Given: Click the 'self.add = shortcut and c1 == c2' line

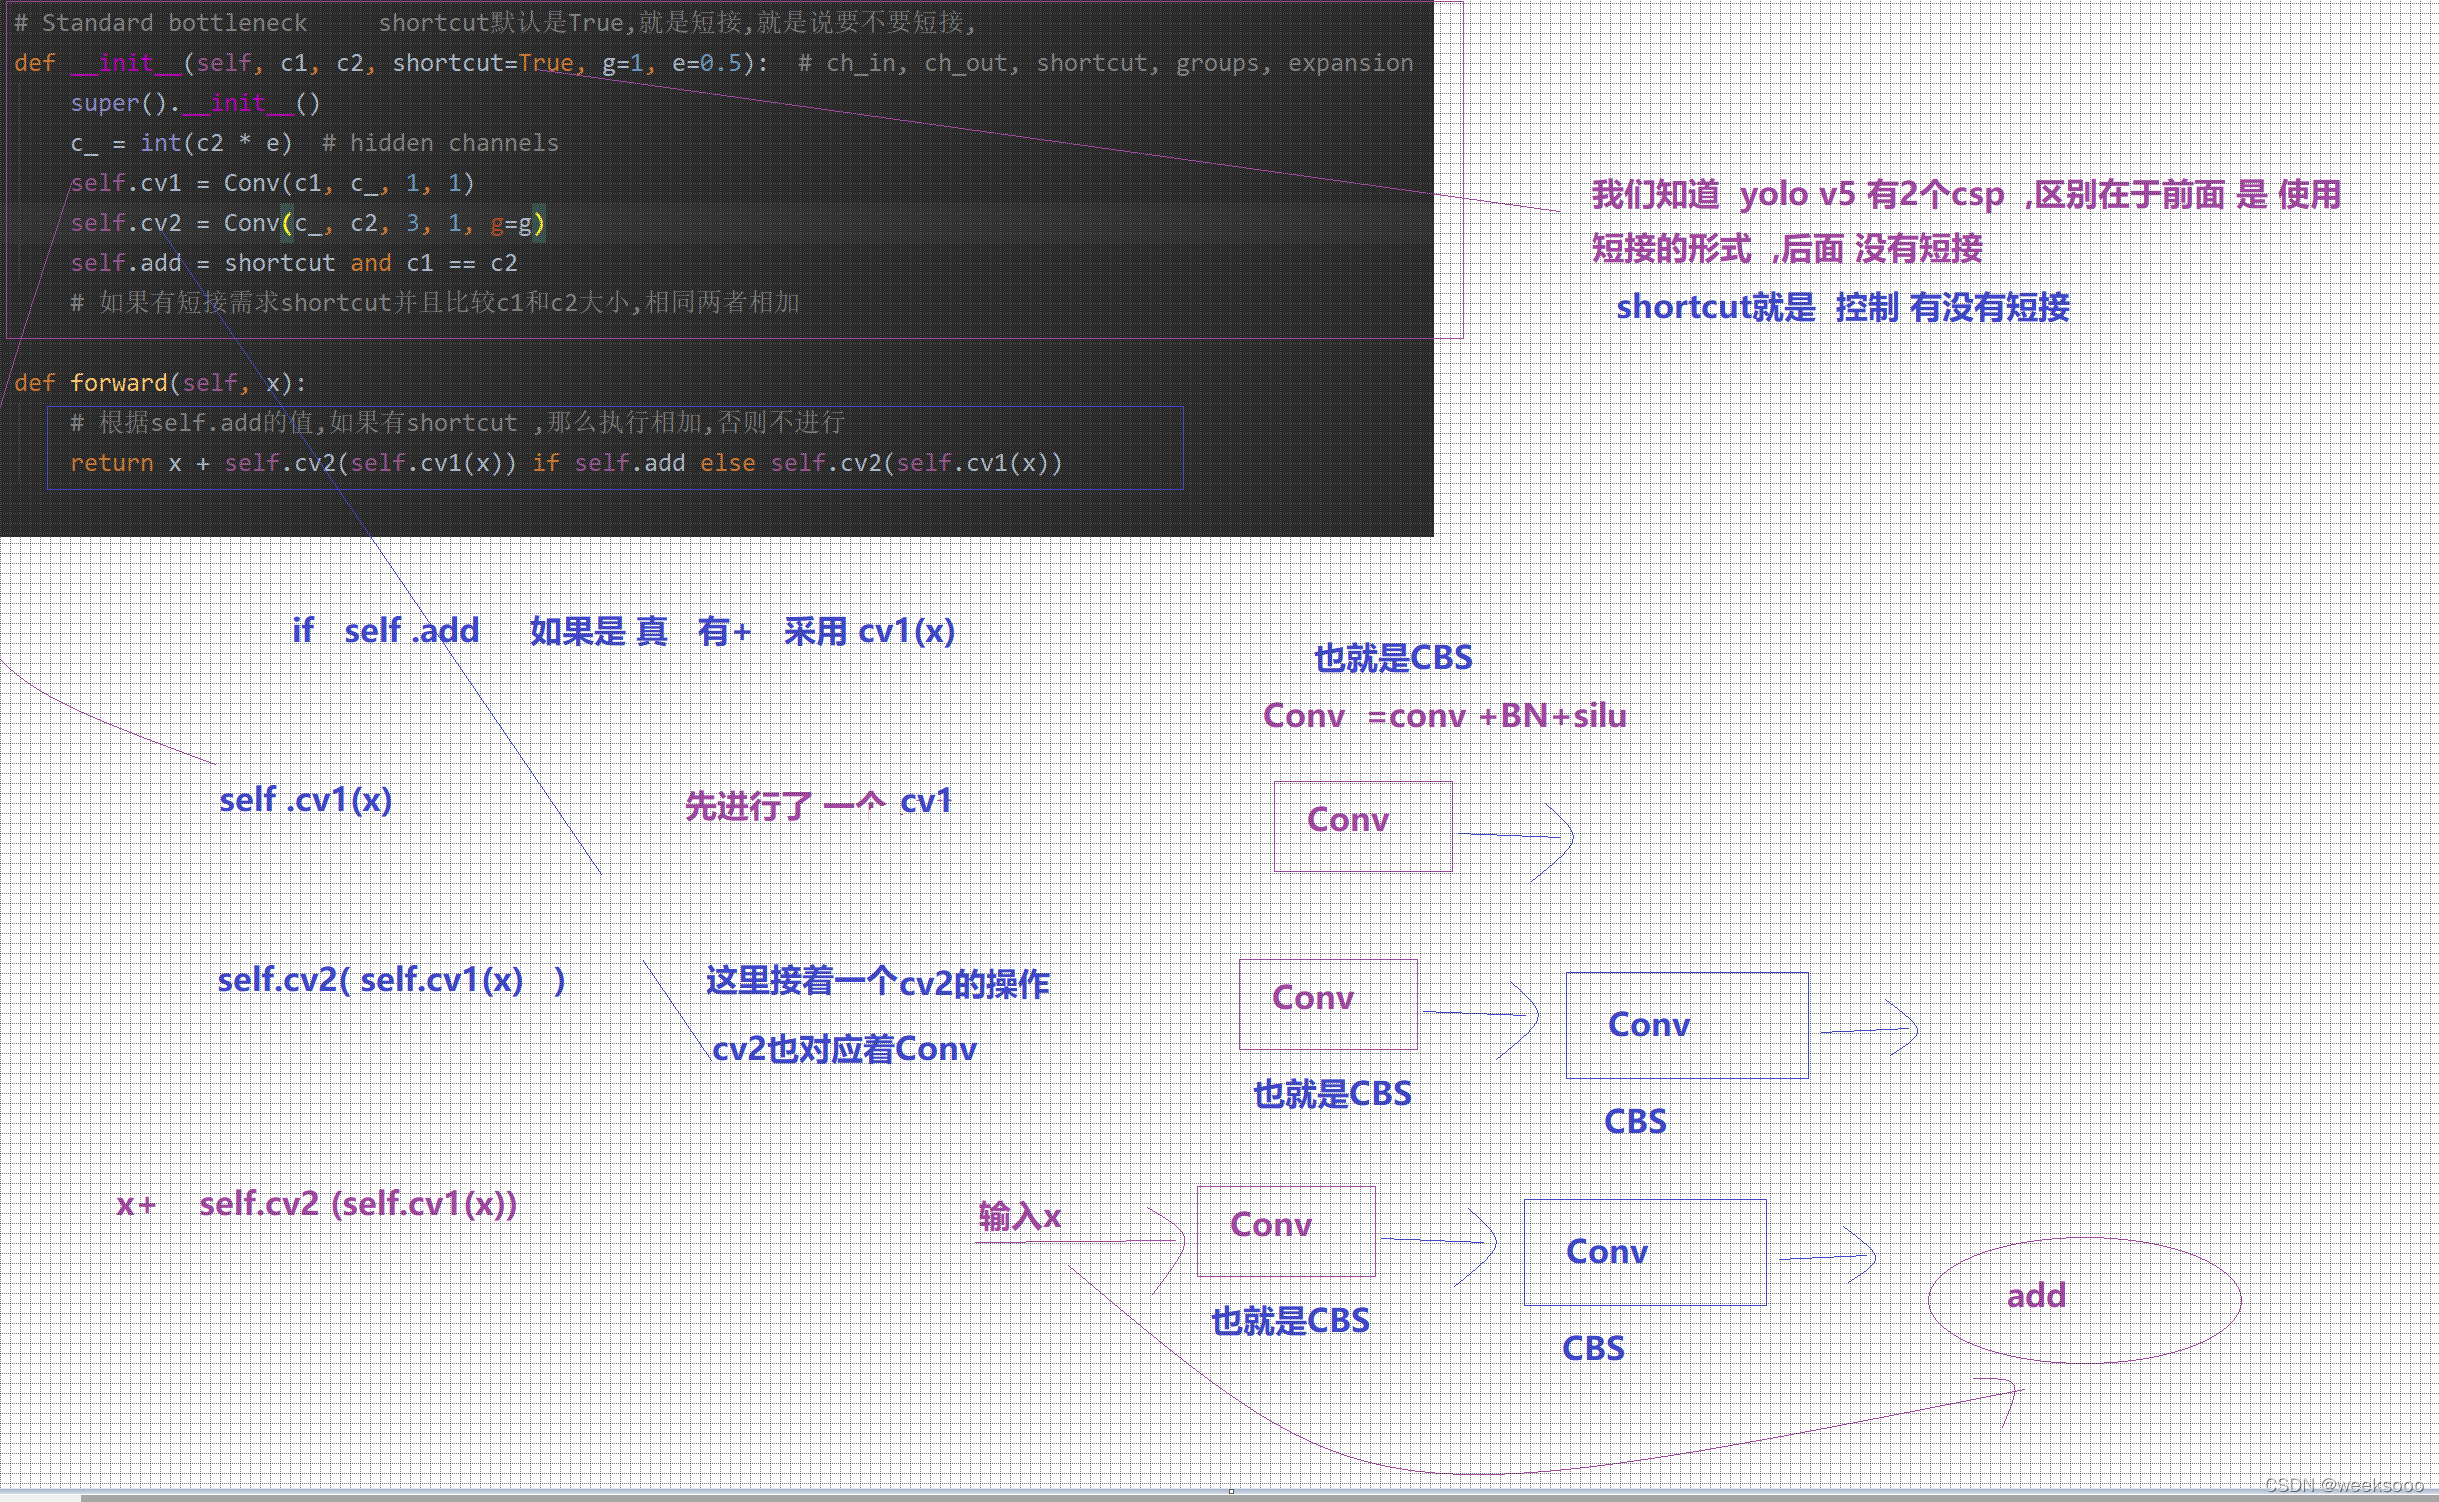Looking at the screenshot, I should pyautogui.click(x=294, y=263).
